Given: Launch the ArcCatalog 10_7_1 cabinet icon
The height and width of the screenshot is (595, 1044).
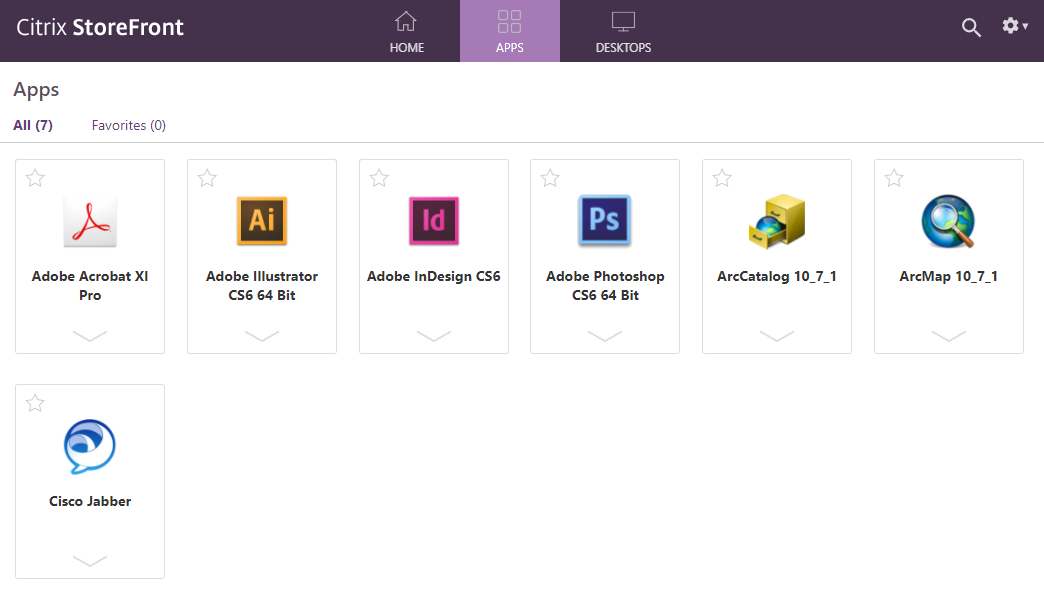Looking at the screenshot, I should point(776,221).
